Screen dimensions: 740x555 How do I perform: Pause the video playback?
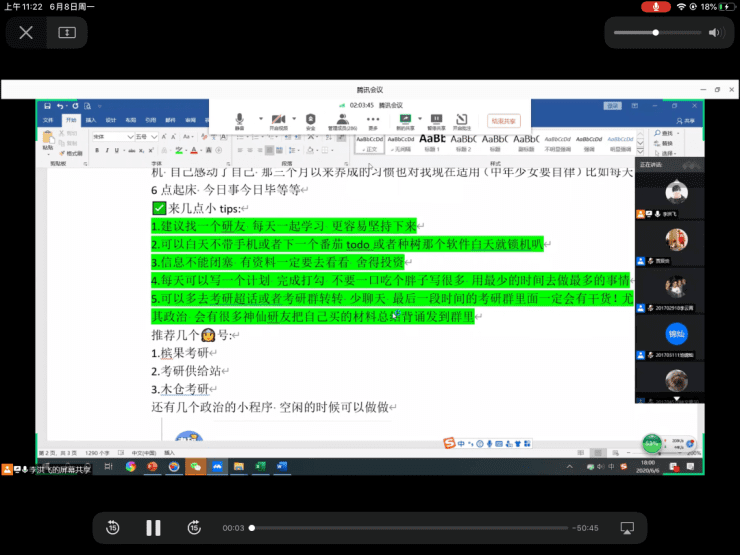pyautogui.click(x=153, y=527)
